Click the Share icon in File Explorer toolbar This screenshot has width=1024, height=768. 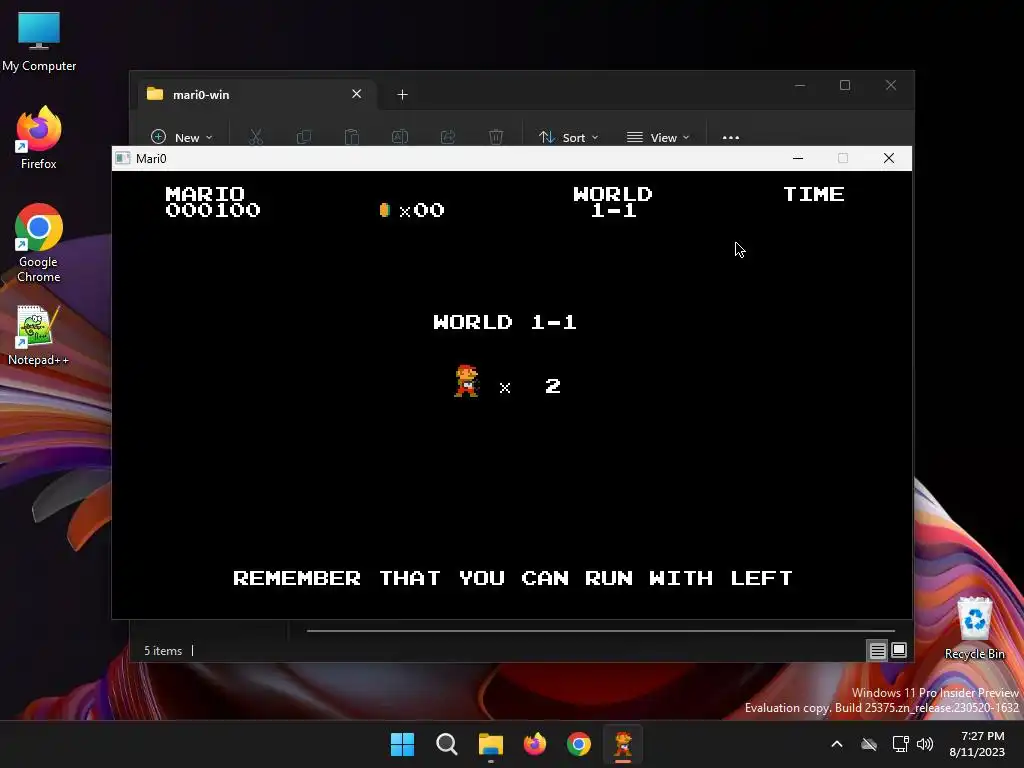pos(448,137)
